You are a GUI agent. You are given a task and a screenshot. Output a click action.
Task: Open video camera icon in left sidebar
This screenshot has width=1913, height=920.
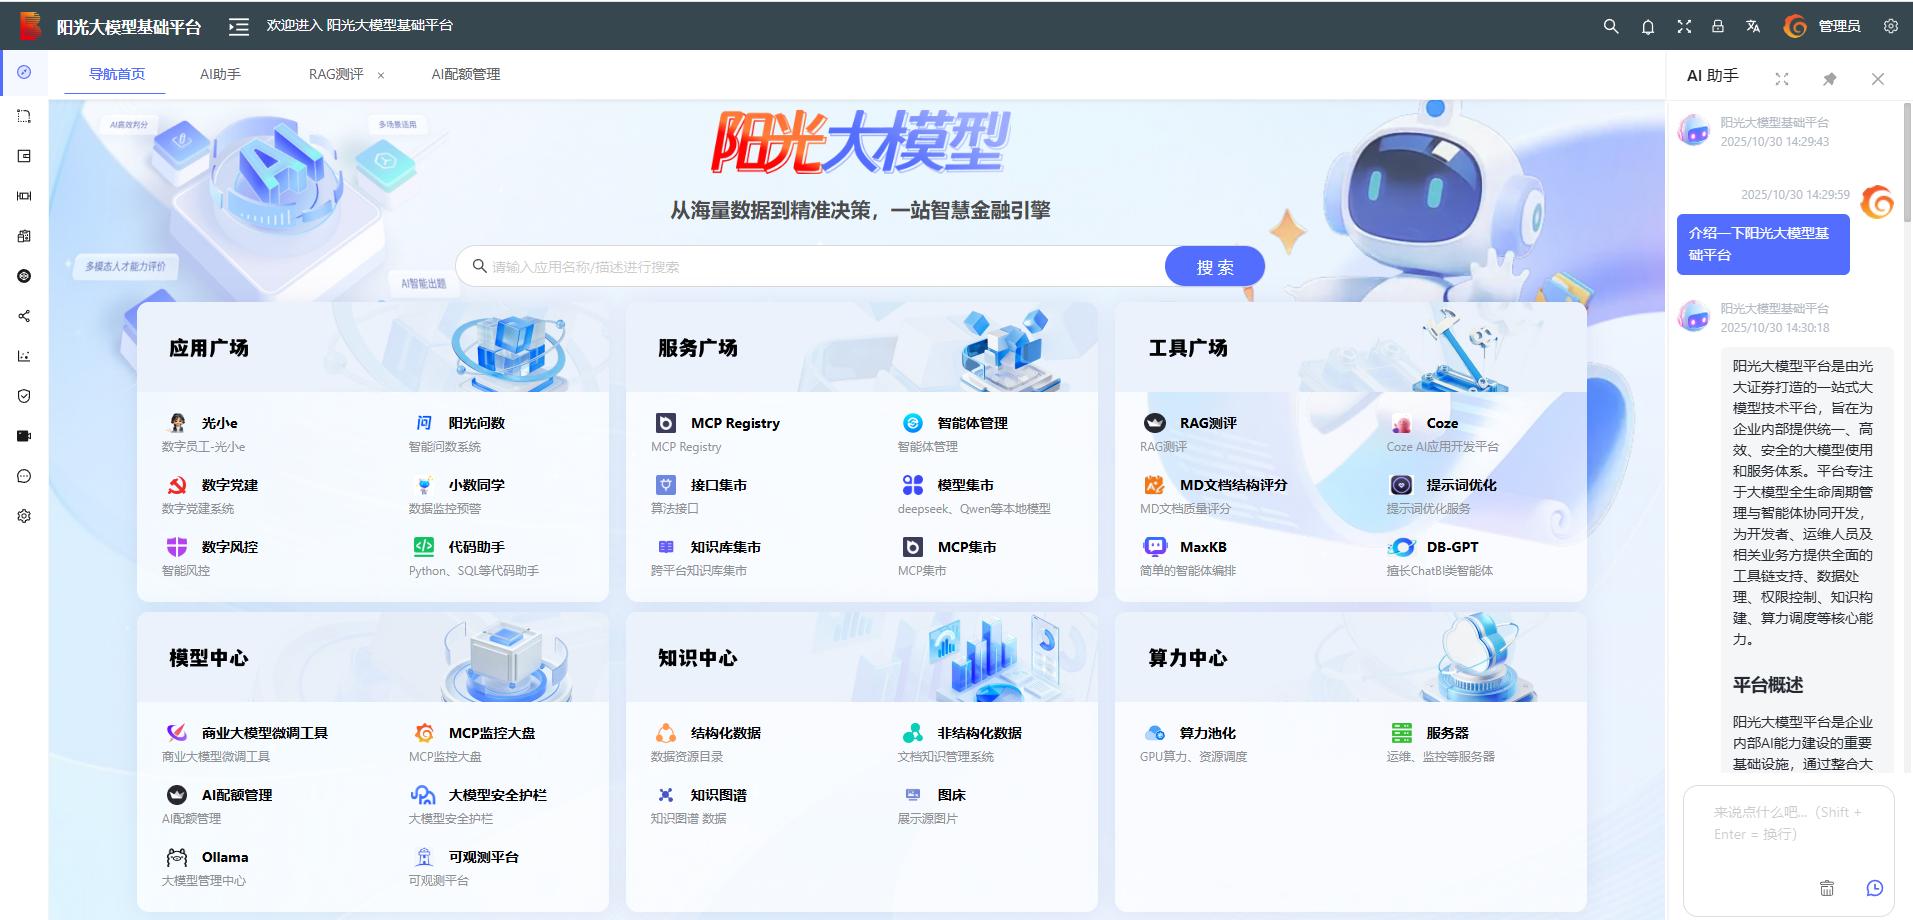(24, 436)
